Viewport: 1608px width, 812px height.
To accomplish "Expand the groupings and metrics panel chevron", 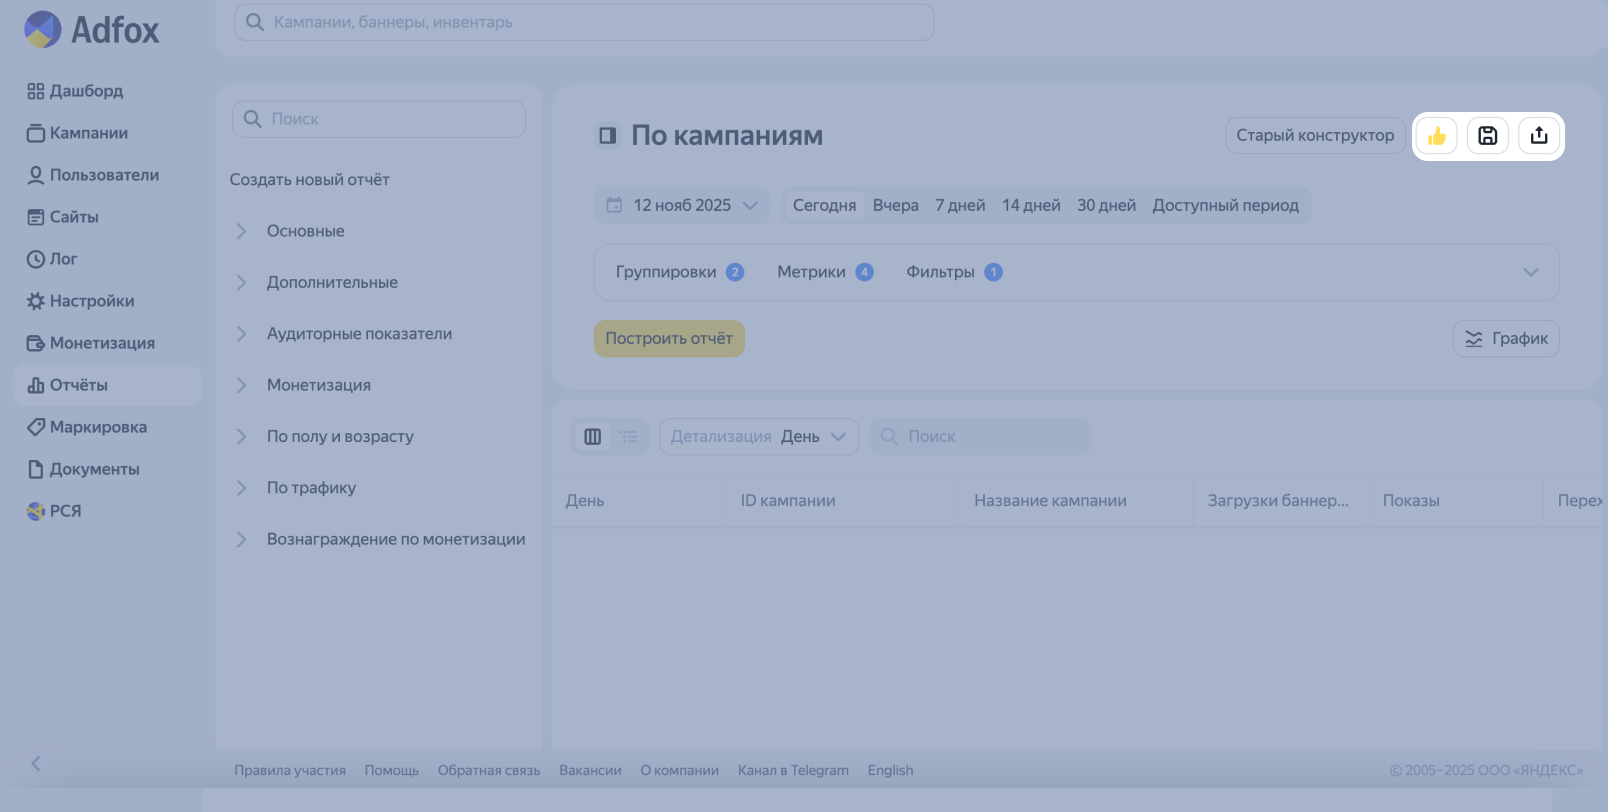I will click(x=1531, y=272).
